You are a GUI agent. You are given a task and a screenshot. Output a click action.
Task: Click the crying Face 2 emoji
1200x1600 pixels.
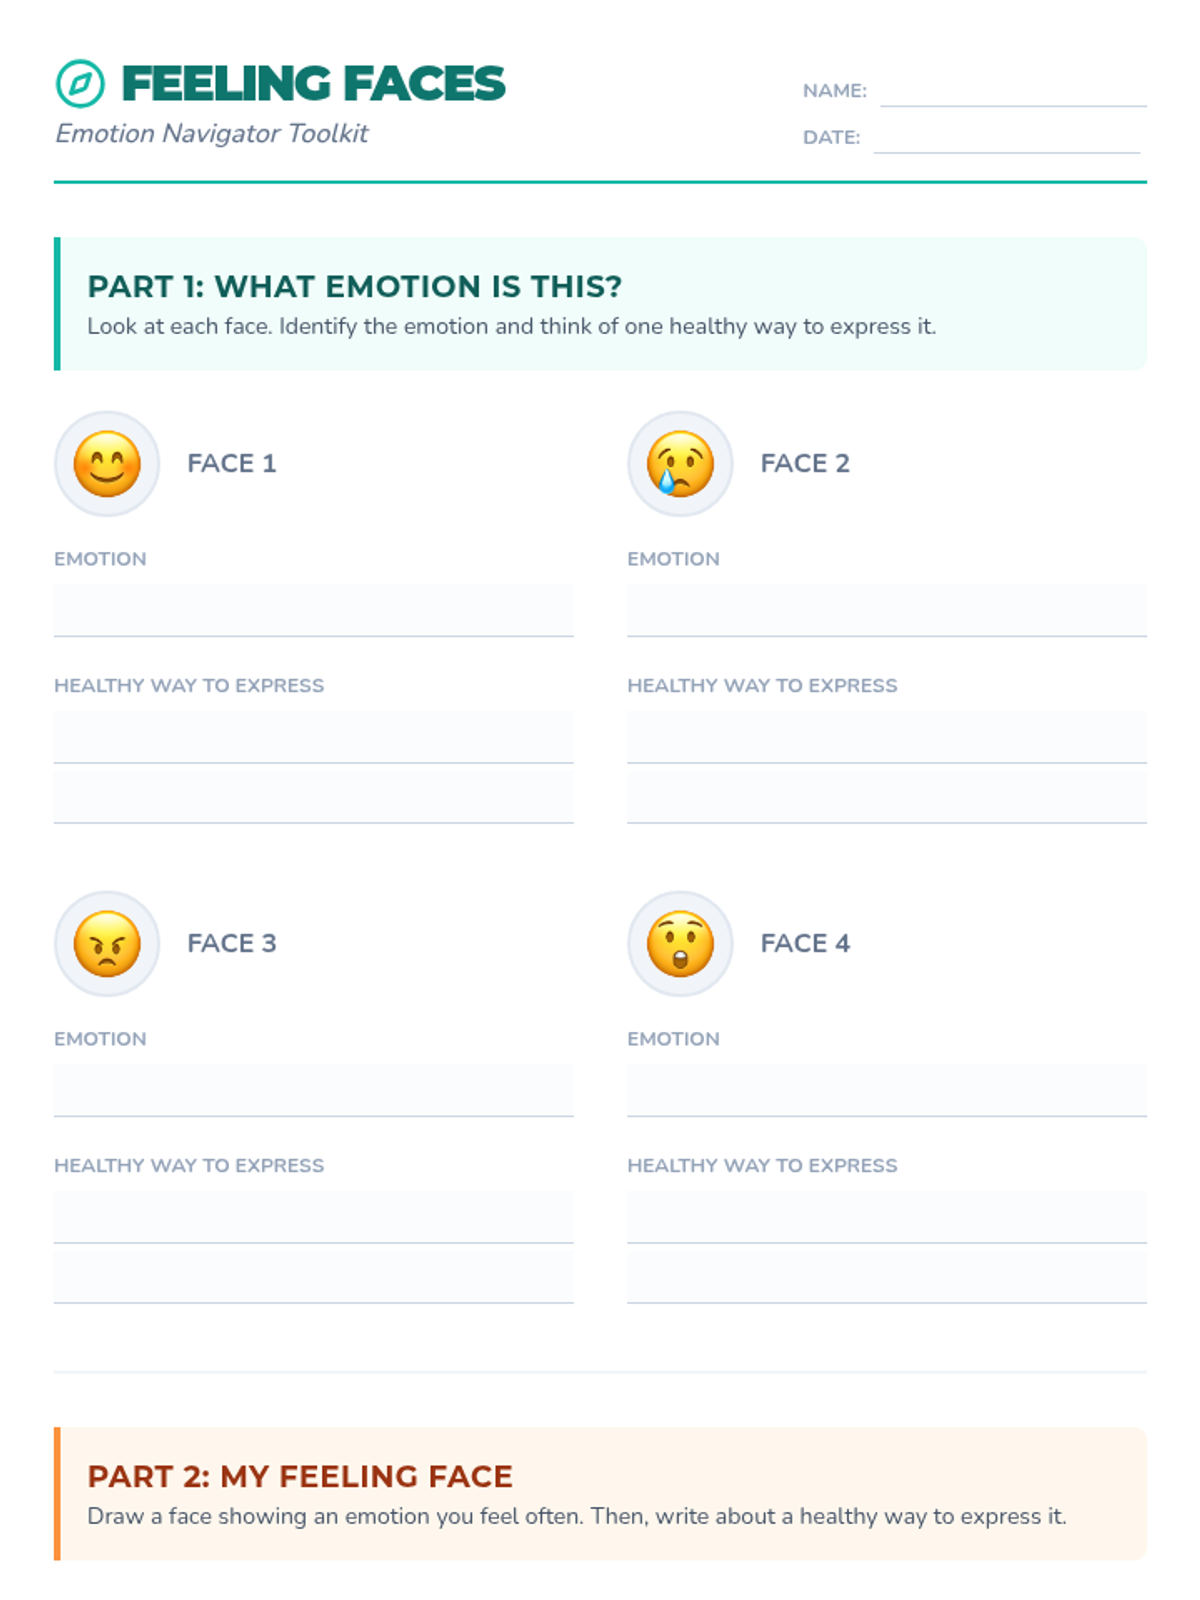(x=680, y=464)
